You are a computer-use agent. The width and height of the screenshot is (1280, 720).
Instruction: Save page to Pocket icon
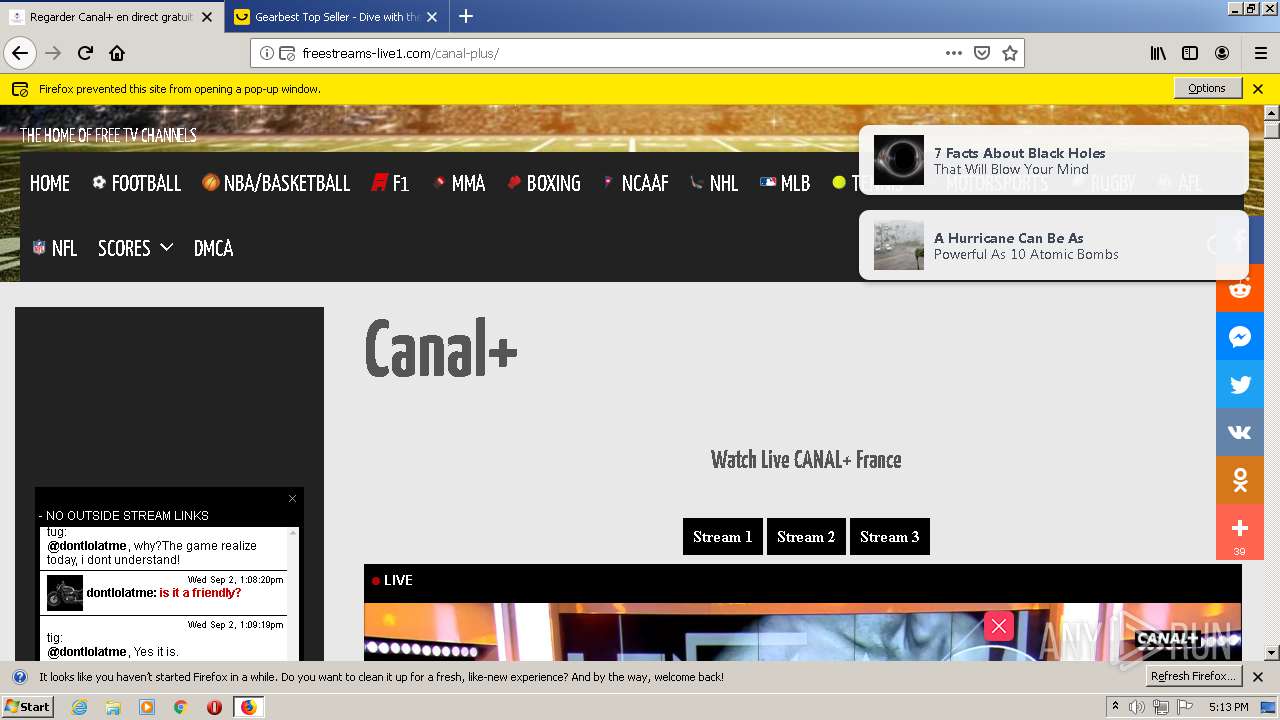(982, 53)
